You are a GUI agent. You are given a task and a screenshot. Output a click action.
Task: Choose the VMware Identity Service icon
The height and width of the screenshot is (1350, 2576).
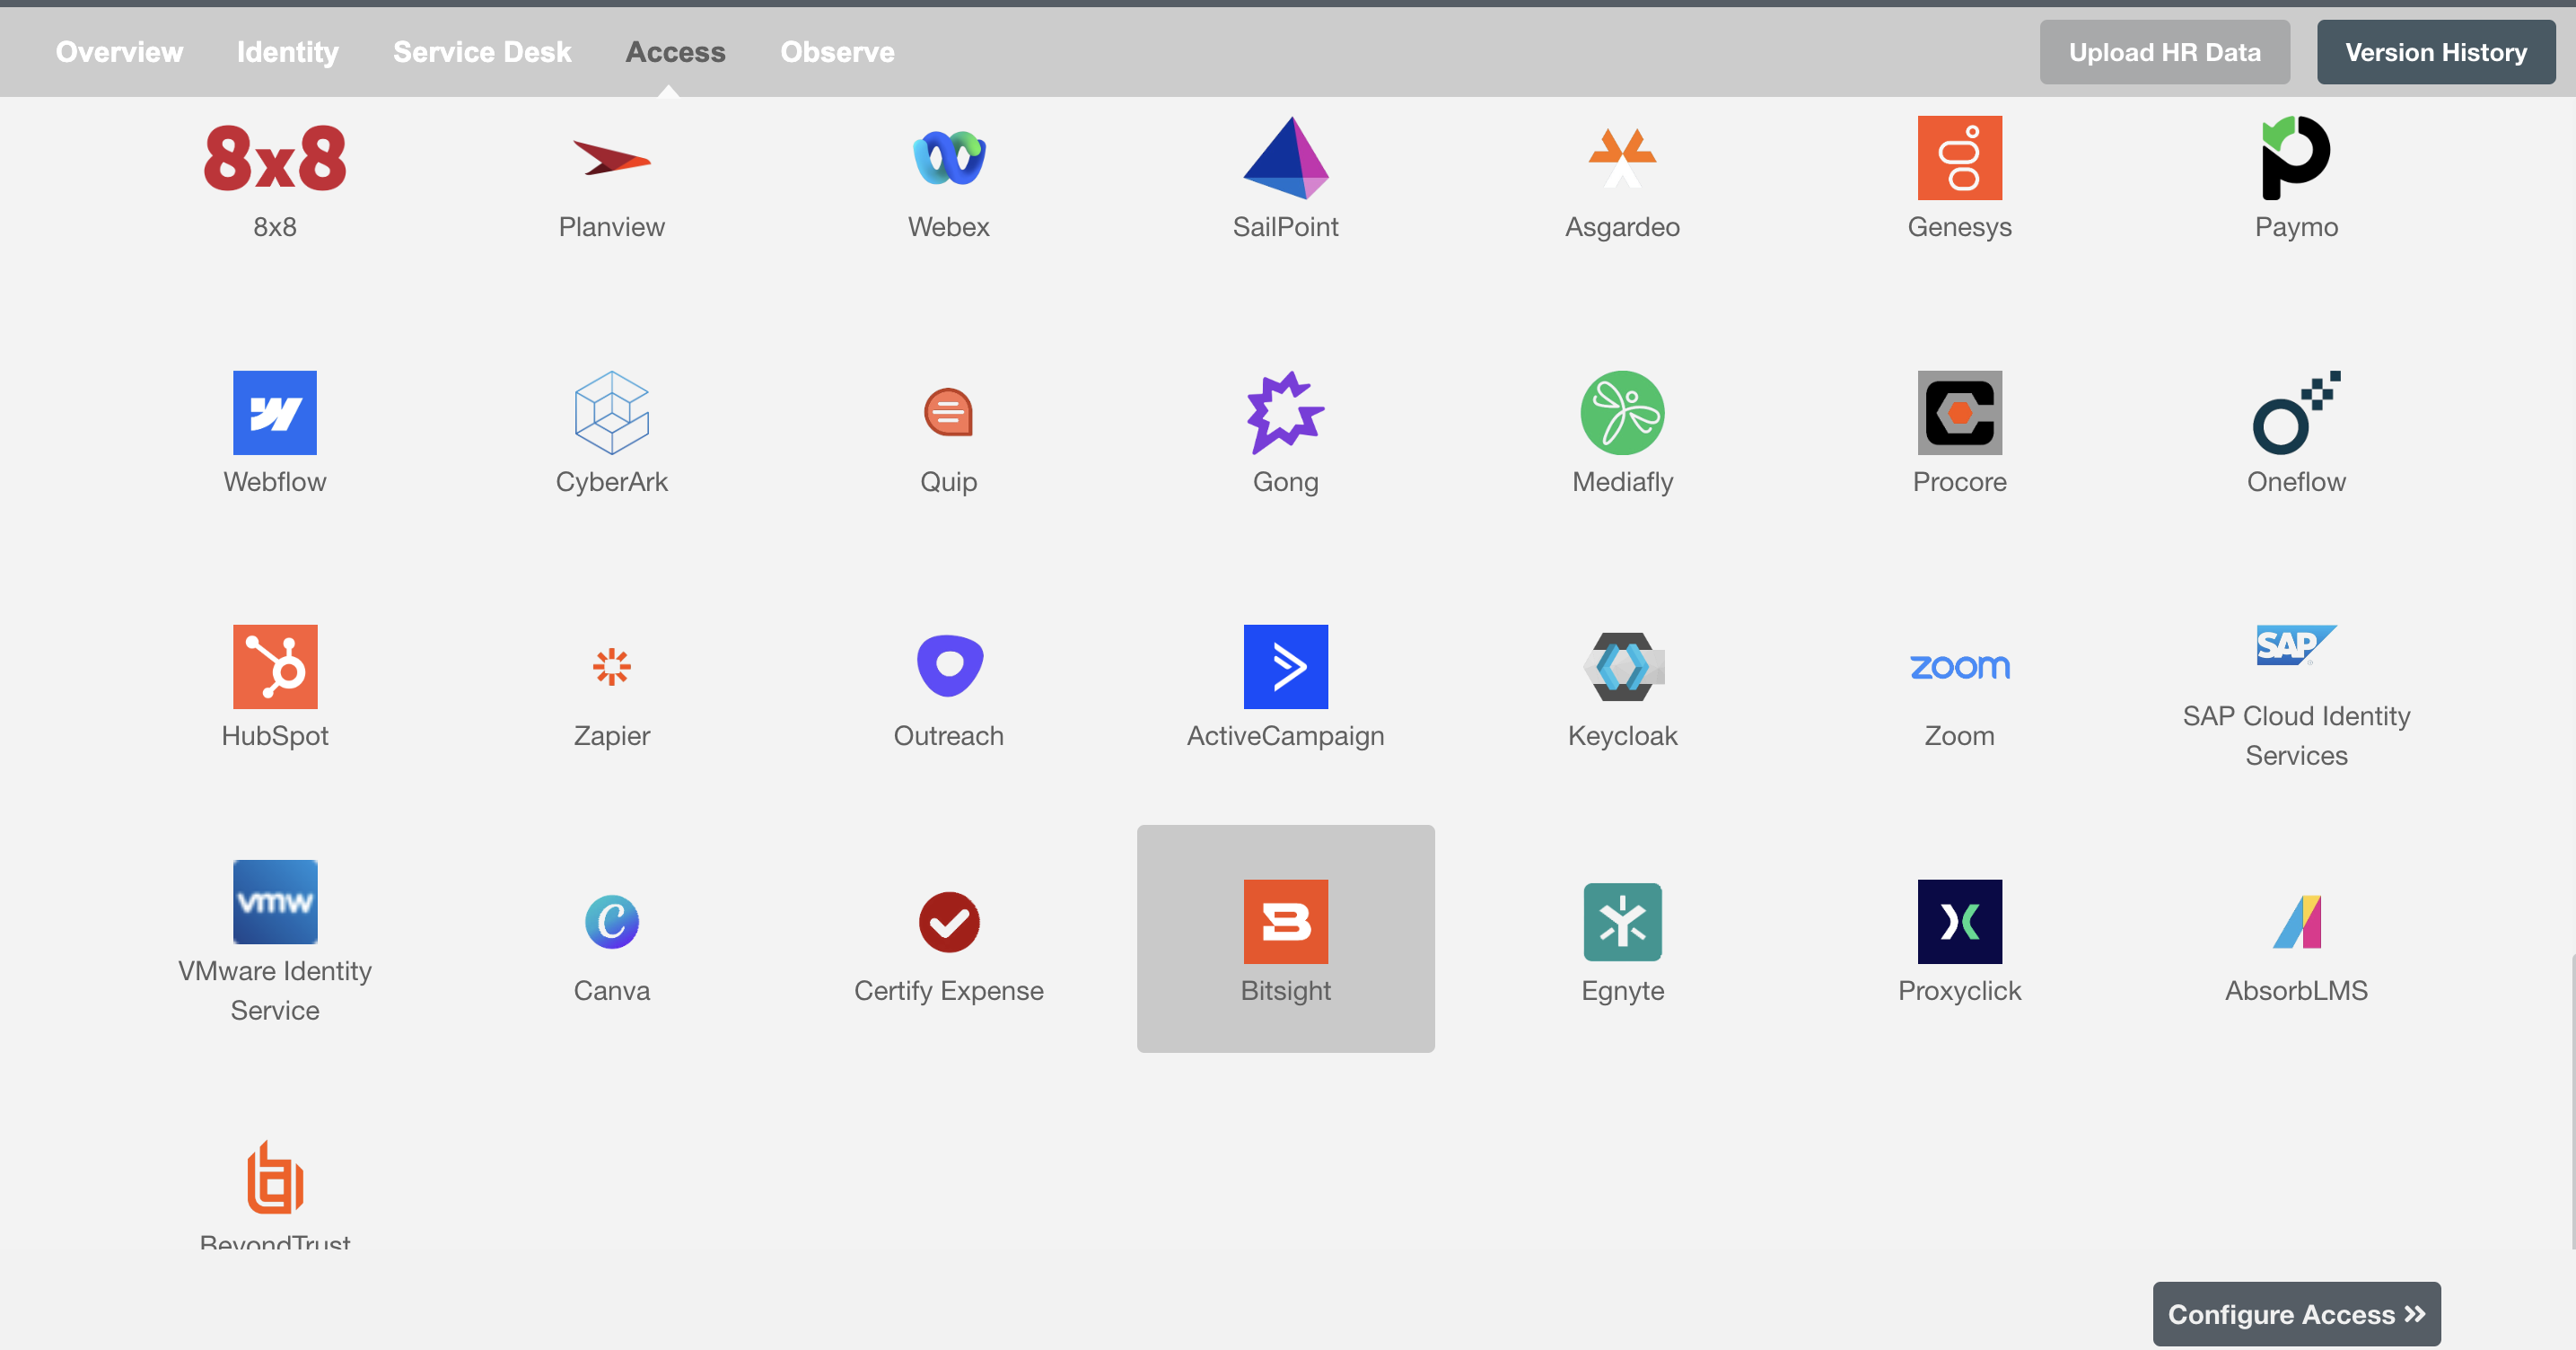(x=275, y=902)
